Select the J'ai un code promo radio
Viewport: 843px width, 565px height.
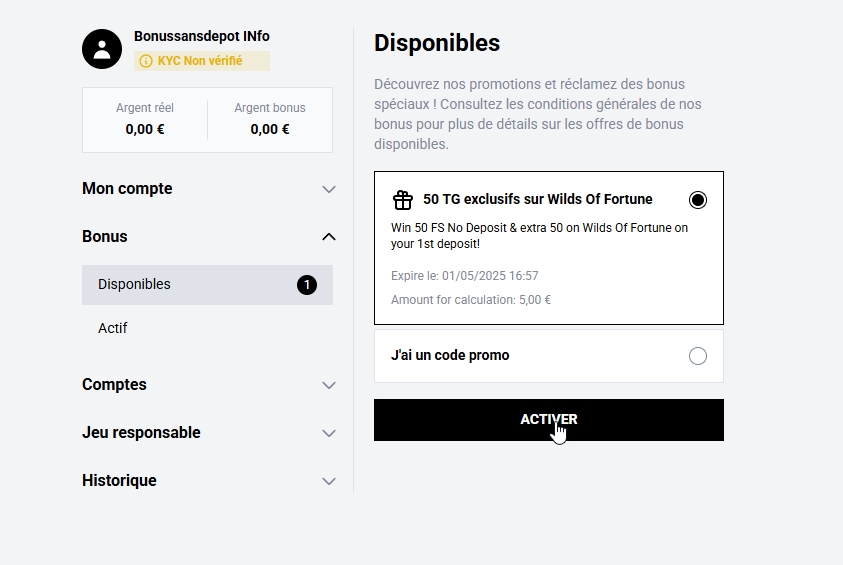pyautogui.click(x=698, y=356)
